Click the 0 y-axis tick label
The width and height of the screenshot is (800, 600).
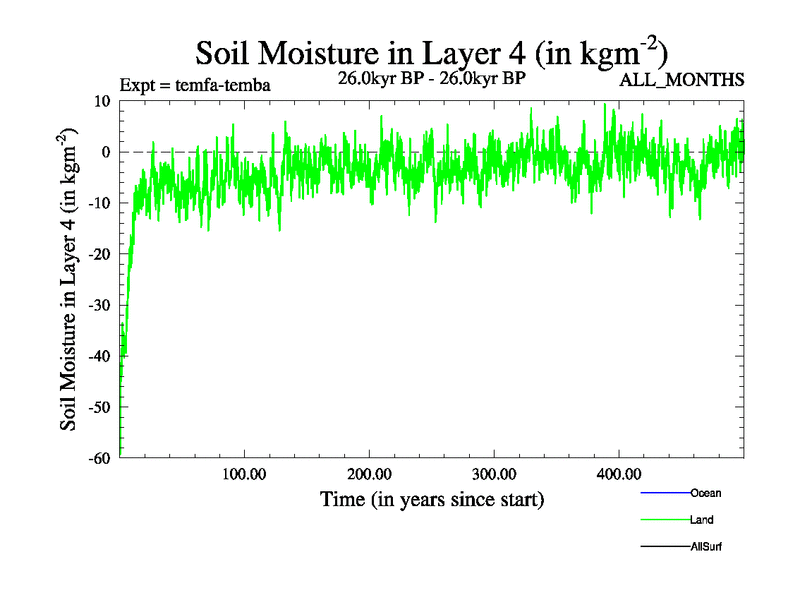click(105, 152)
